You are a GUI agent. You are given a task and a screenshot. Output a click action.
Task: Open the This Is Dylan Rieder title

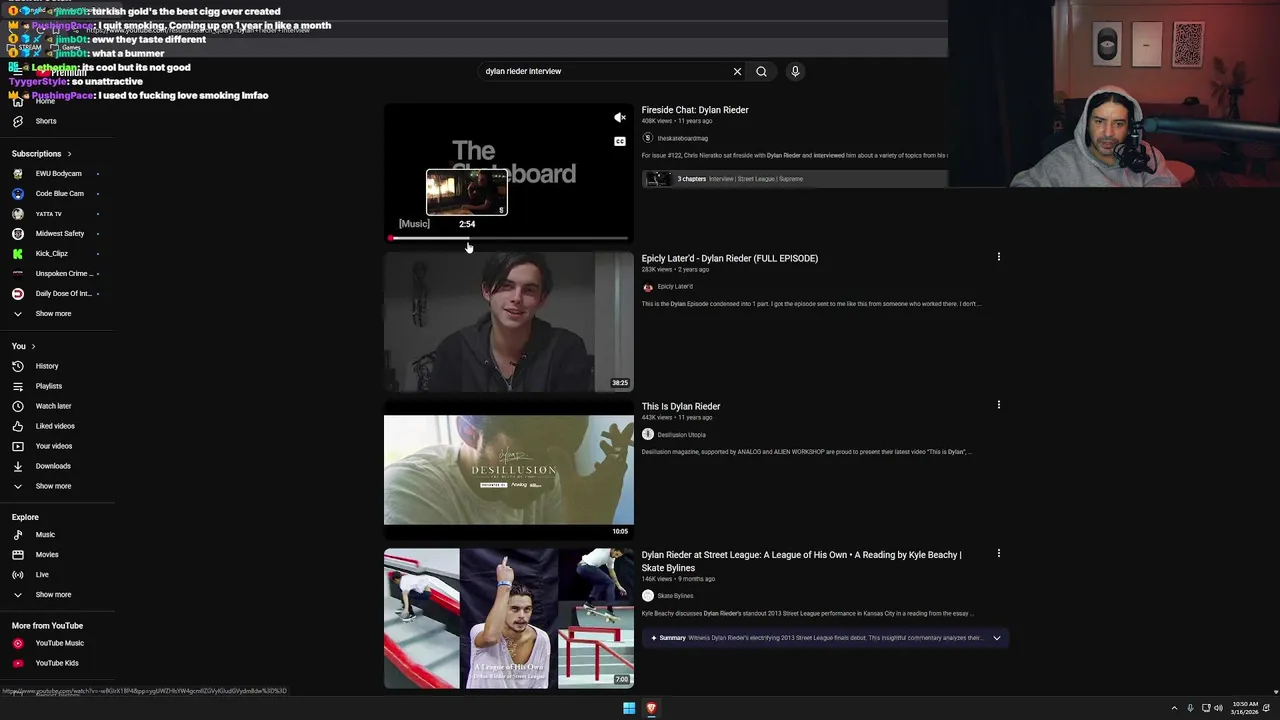tap(681, 406)
